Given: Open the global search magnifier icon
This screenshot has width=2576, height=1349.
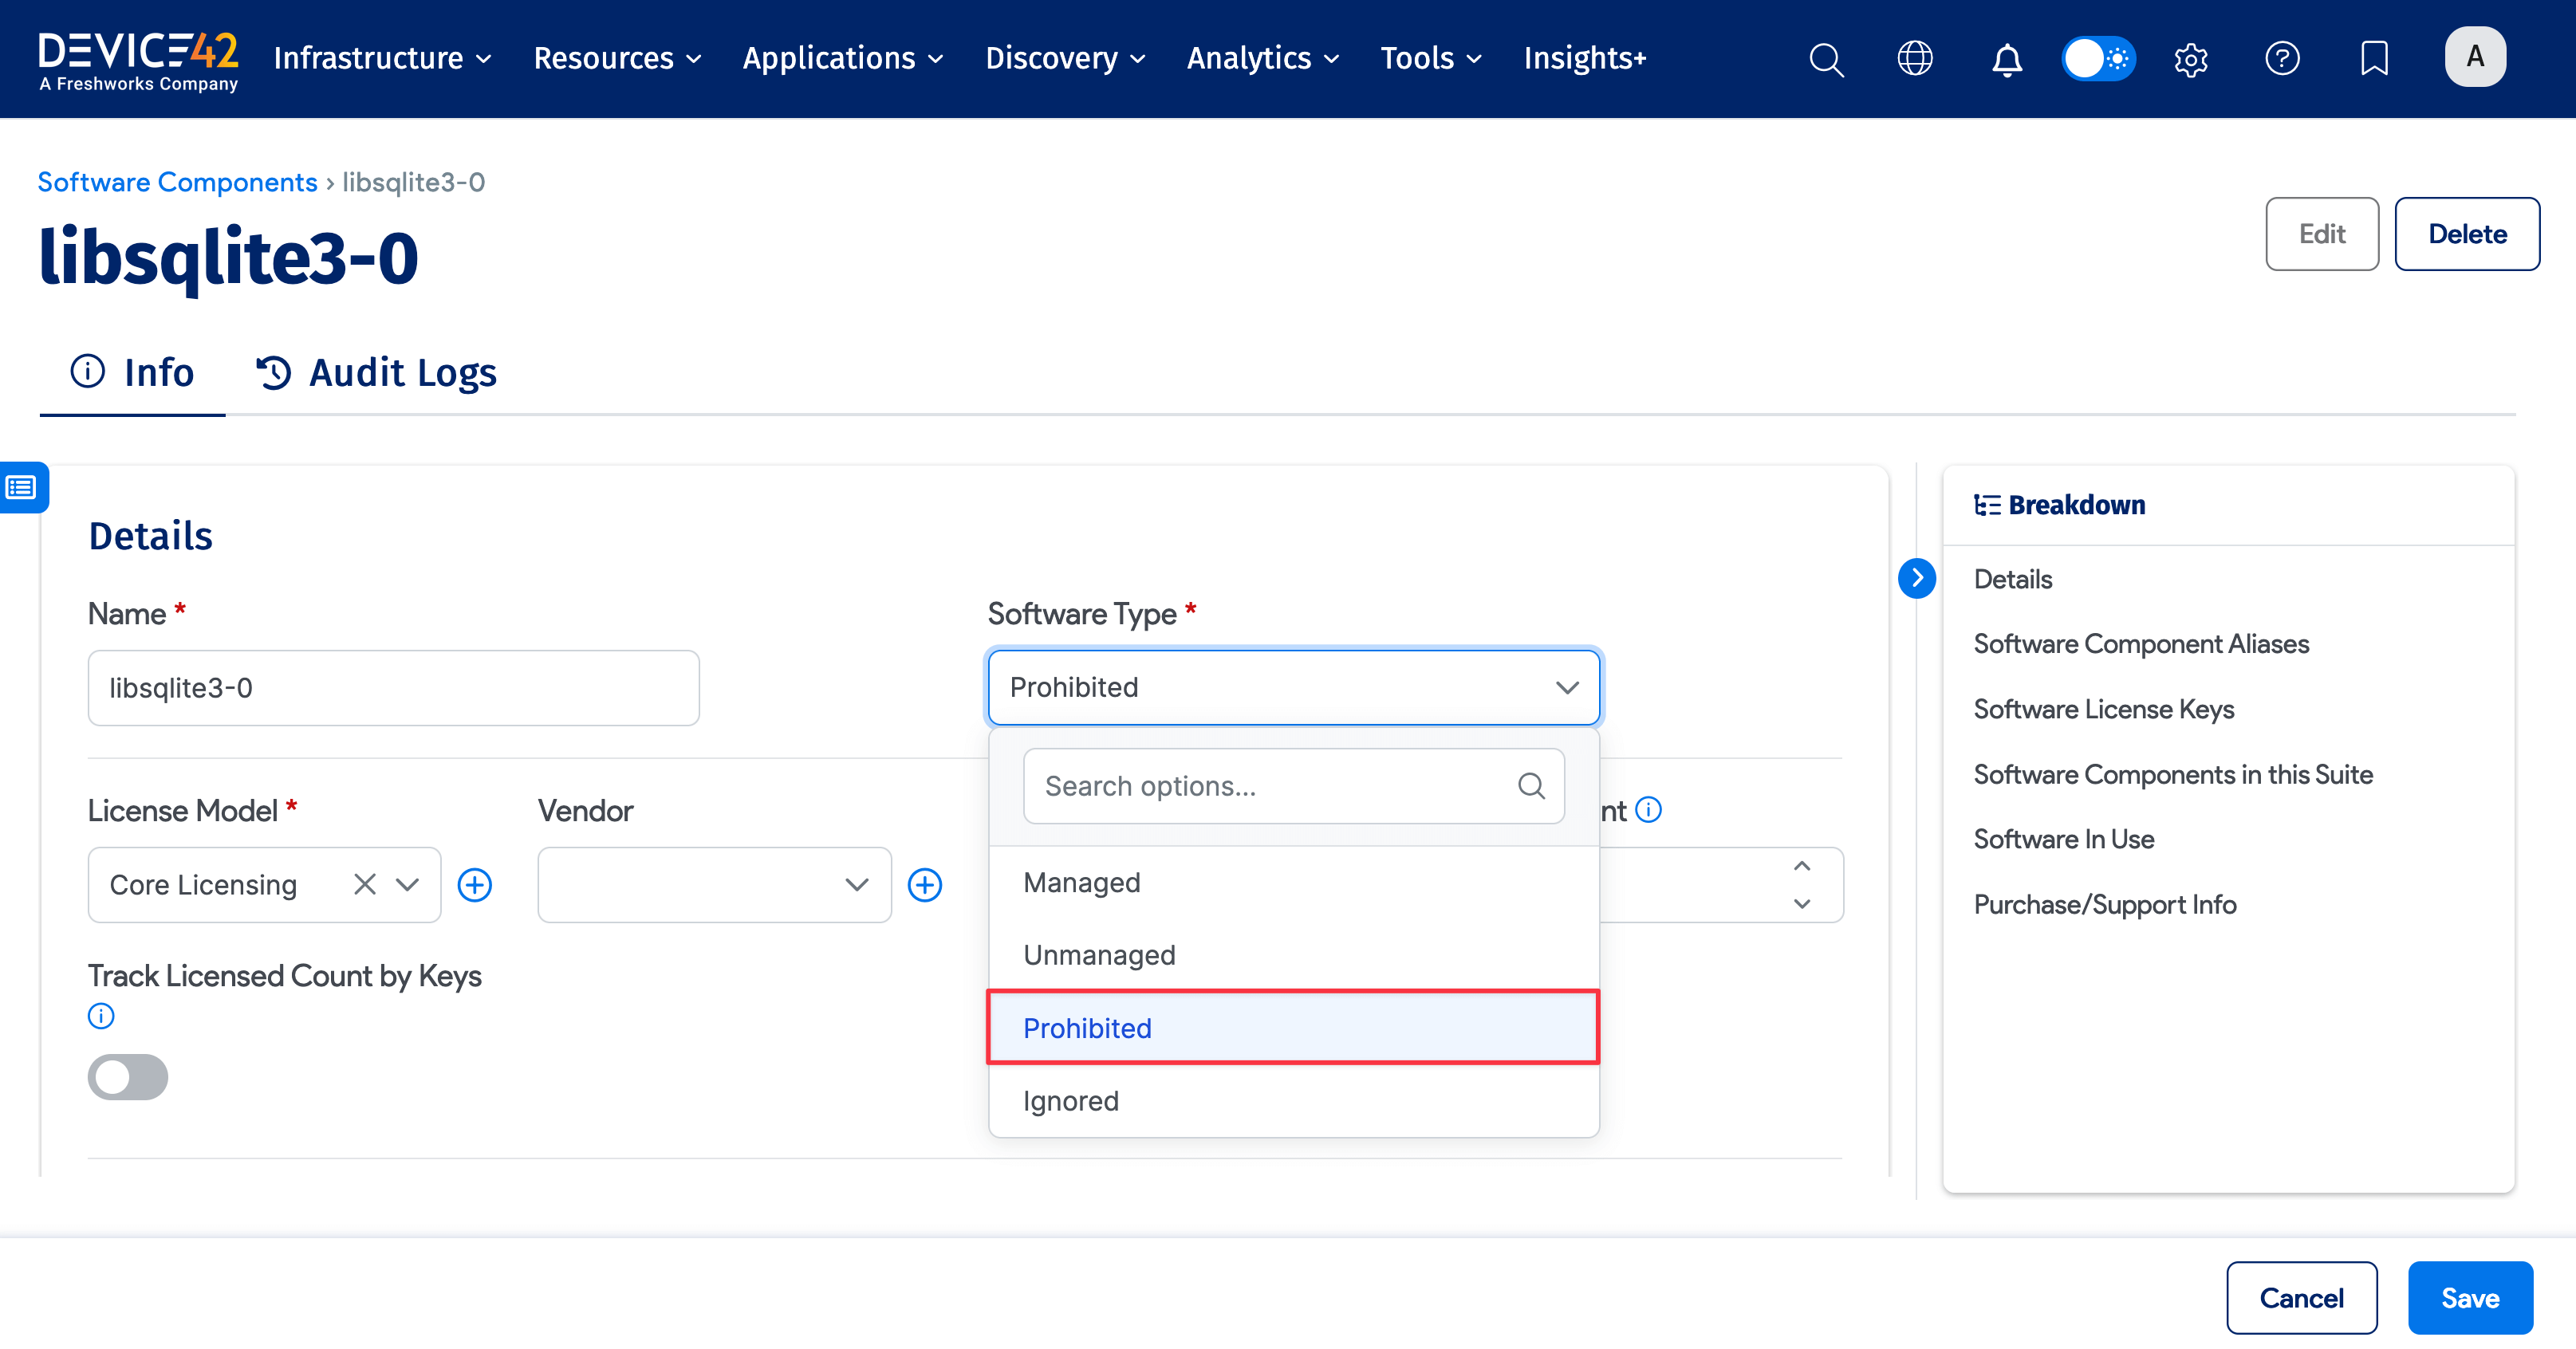Looking at the screenshot, I should [1826, 59].
